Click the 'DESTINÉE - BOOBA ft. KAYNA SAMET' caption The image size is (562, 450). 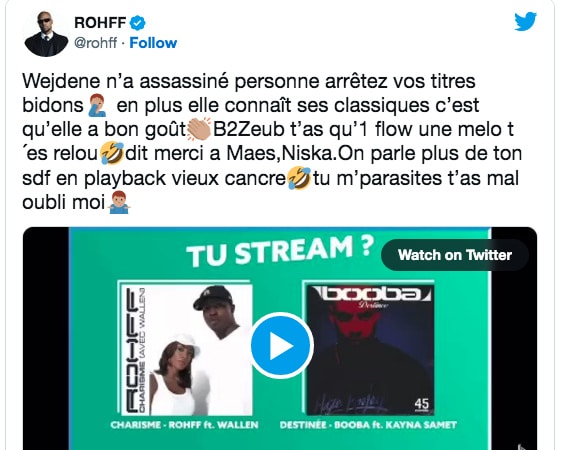click(x=368, y=425)
